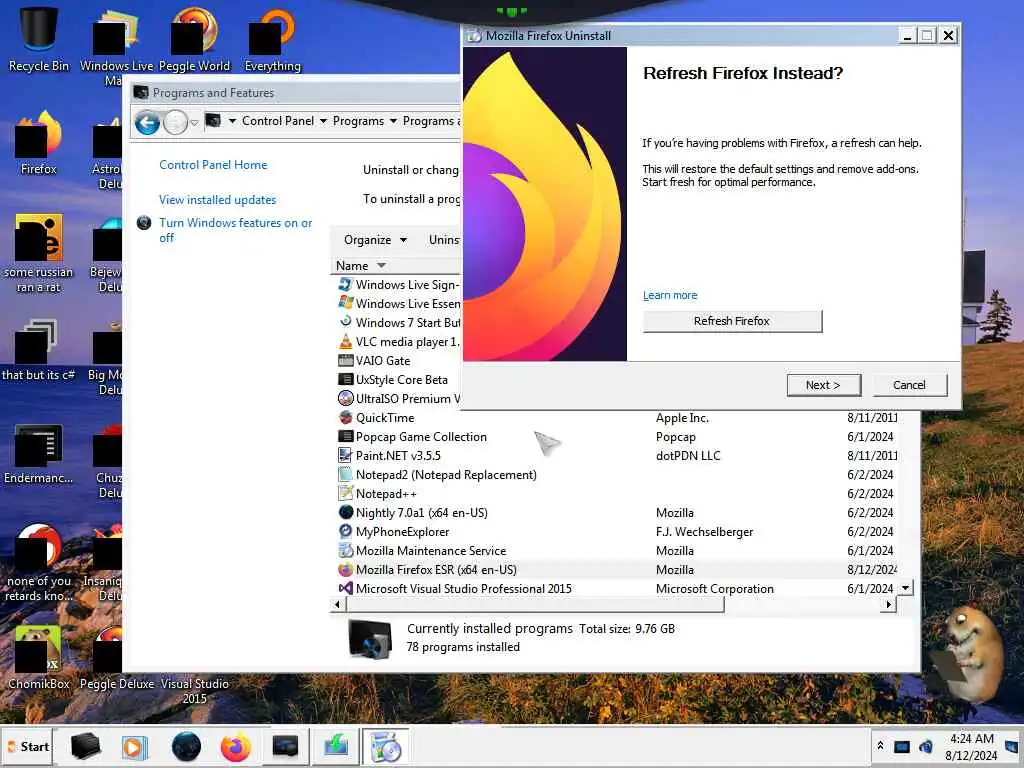
Task: Select the QuickTime icon
Action: (x=345, y=418)
